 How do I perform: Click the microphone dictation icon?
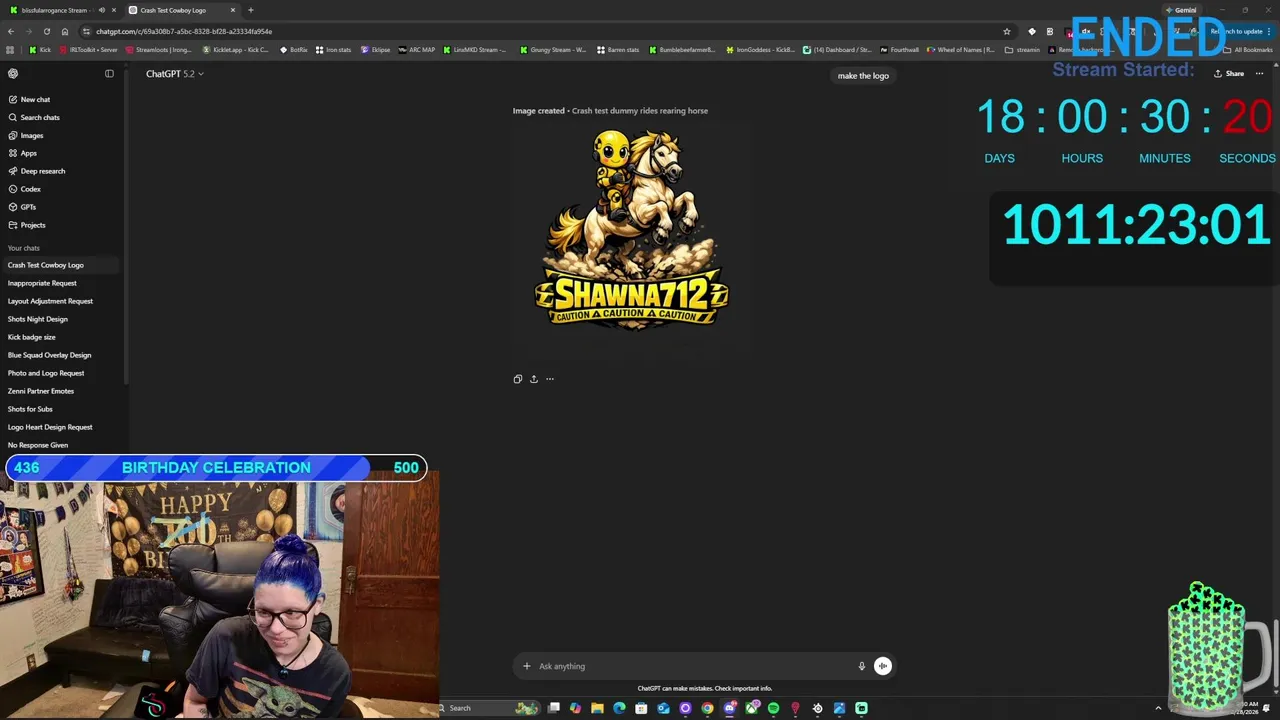861,666
